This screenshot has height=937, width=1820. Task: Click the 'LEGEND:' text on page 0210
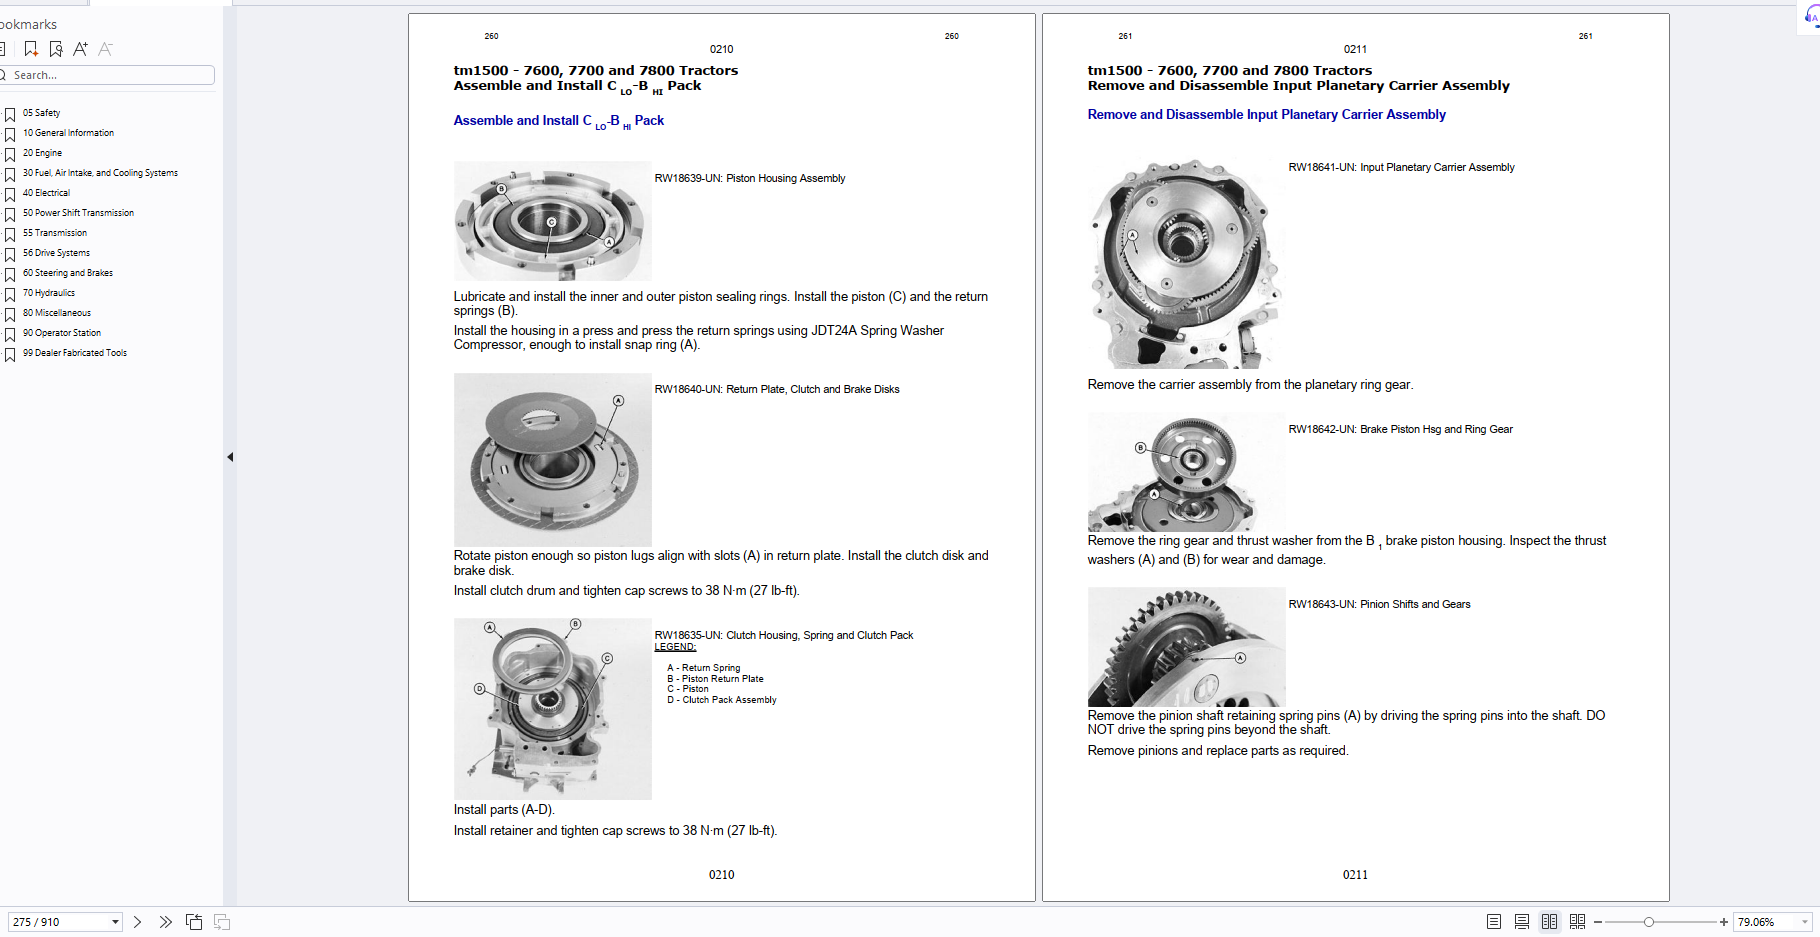click(x=675, y=647)
